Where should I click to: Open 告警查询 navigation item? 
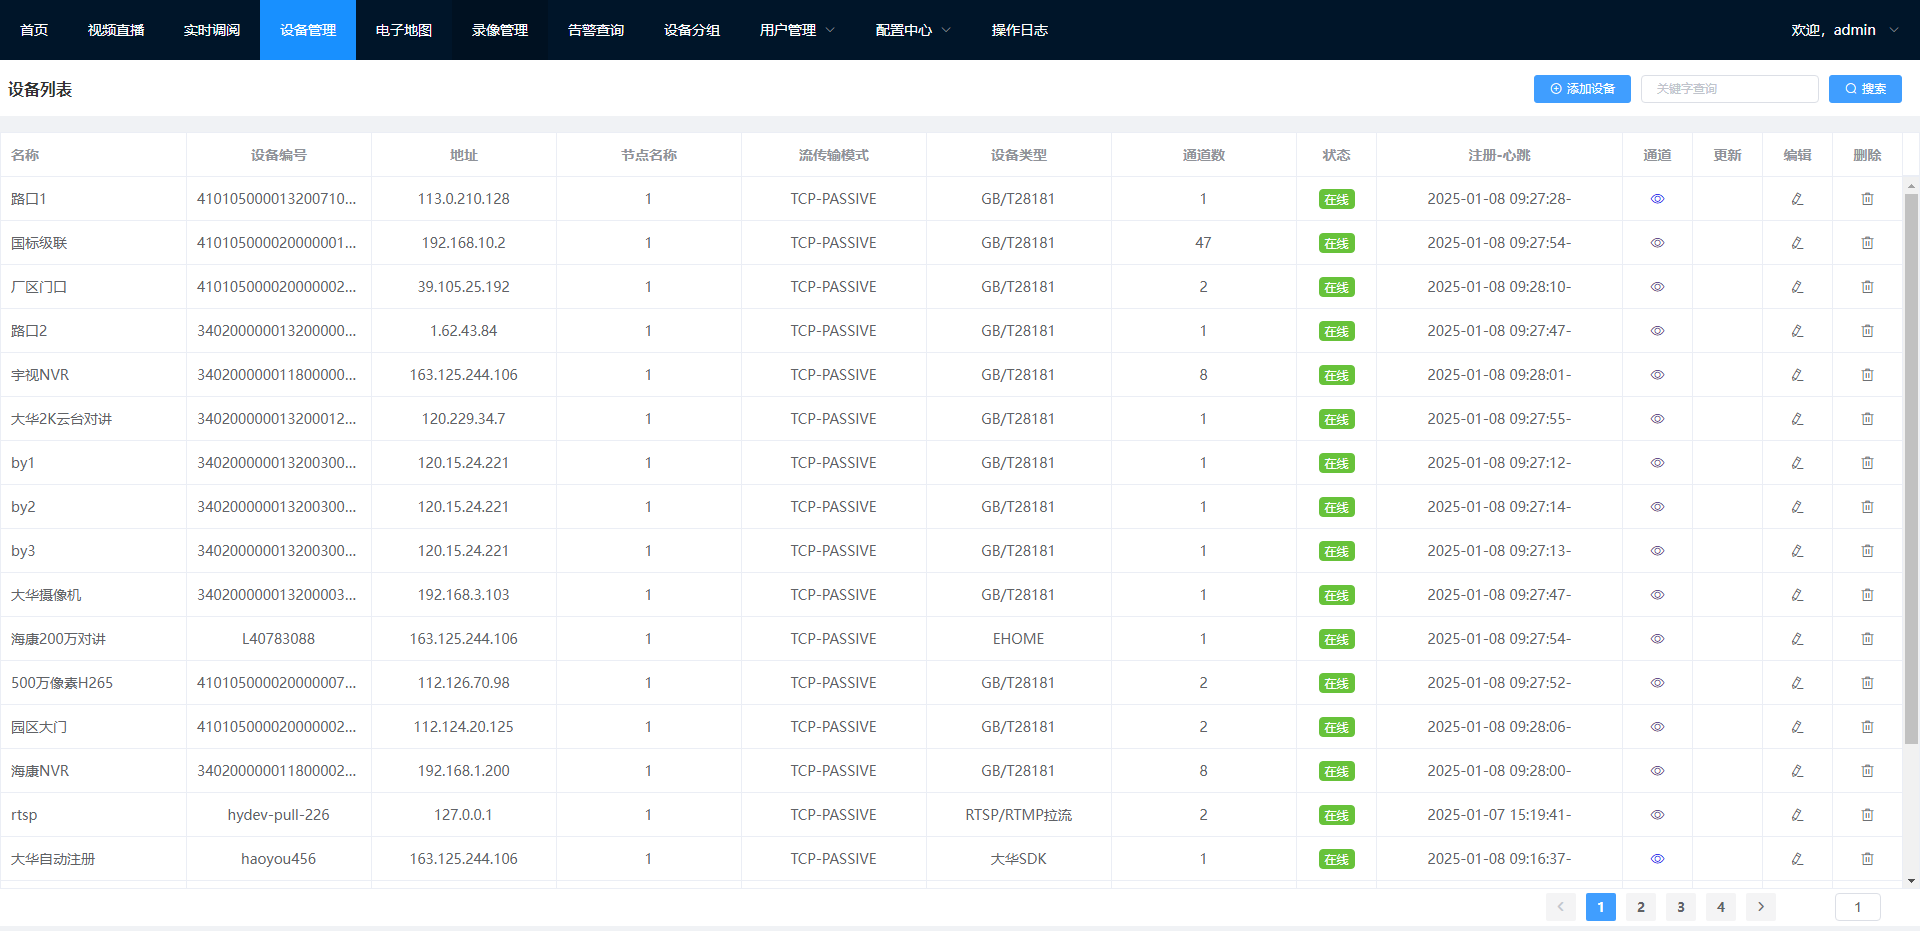(596, 30)
